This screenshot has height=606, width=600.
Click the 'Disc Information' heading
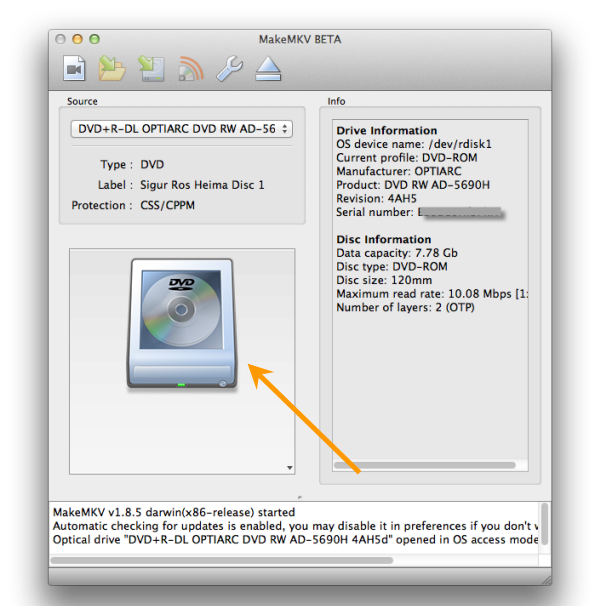(x=384, y=239)
